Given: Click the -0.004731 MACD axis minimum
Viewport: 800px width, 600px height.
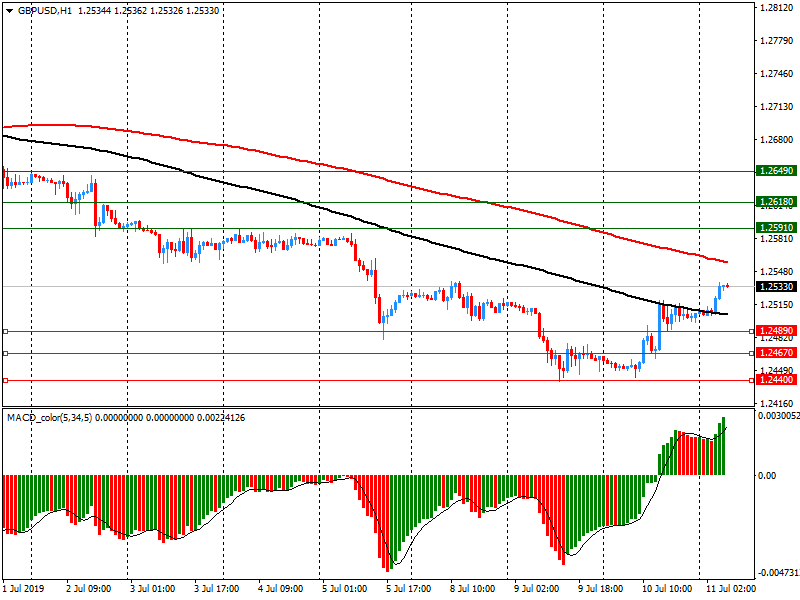Looking at the screenshot, I should coord(779,572).
